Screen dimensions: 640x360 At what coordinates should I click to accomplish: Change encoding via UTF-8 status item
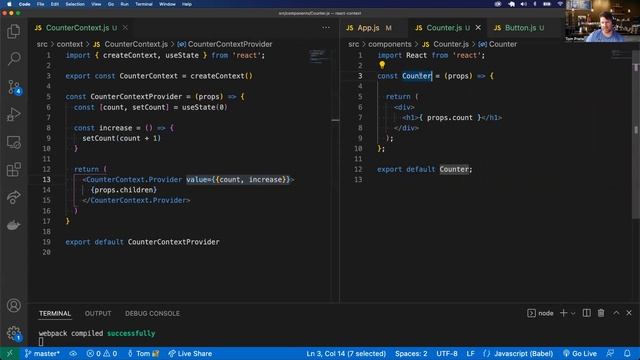tap(447, 353)
